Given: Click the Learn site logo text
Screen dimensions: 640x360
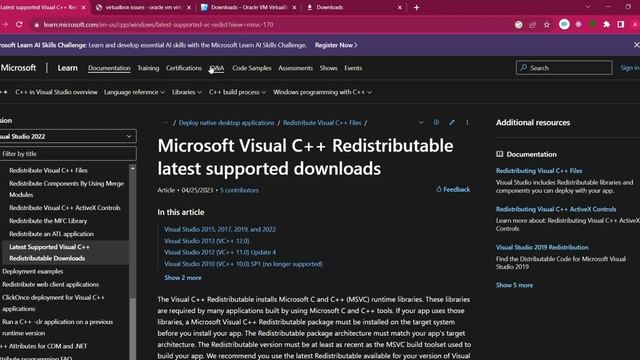Looking at the screenshot, I should point(67,68).
